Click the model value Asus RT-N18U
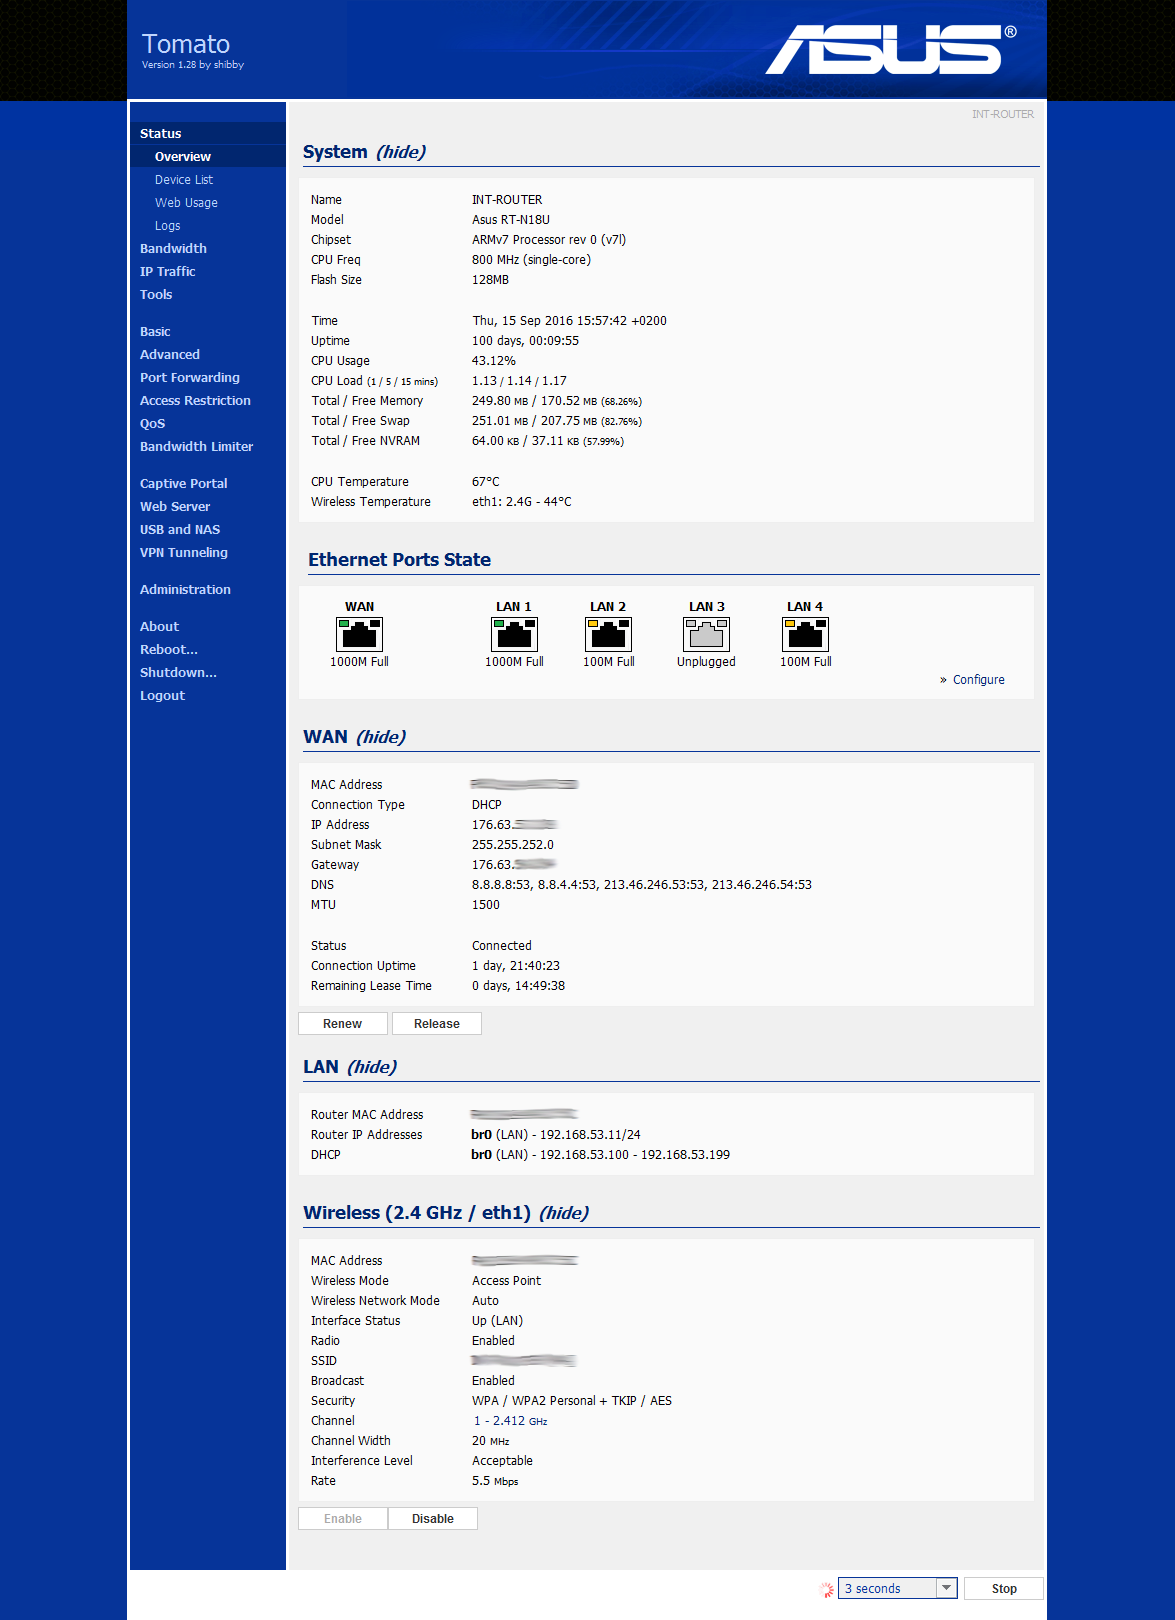This screenshot has width=1175, height=1620. click(511, 220)
